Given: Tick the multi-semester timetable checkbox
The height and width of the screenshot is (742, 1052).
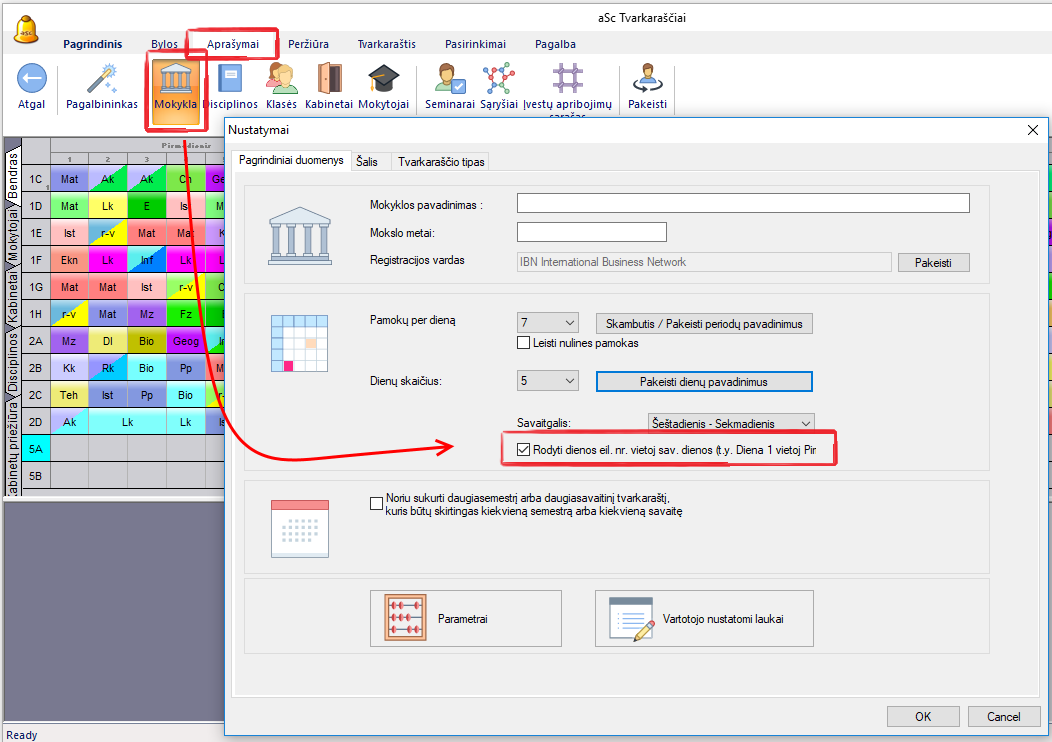Looking at the screenshot, I should click(x=377, y=503).
